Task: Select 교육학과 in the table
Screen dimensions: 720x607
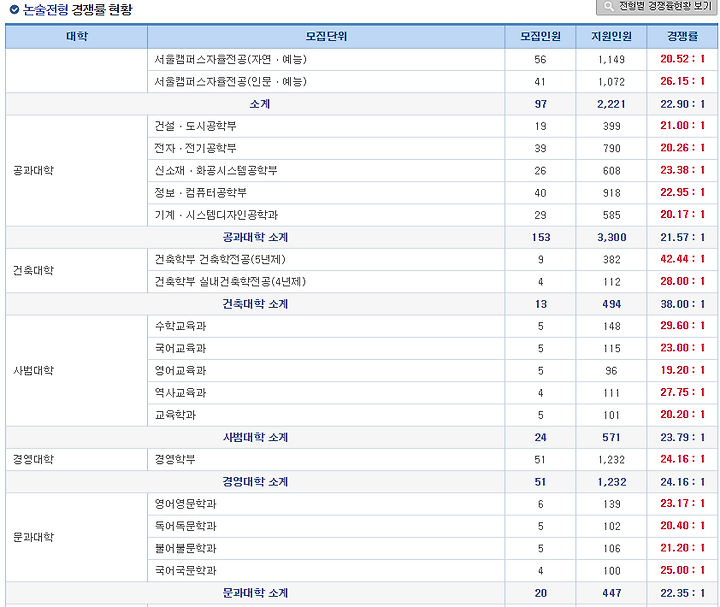Action: pos(175,415)
